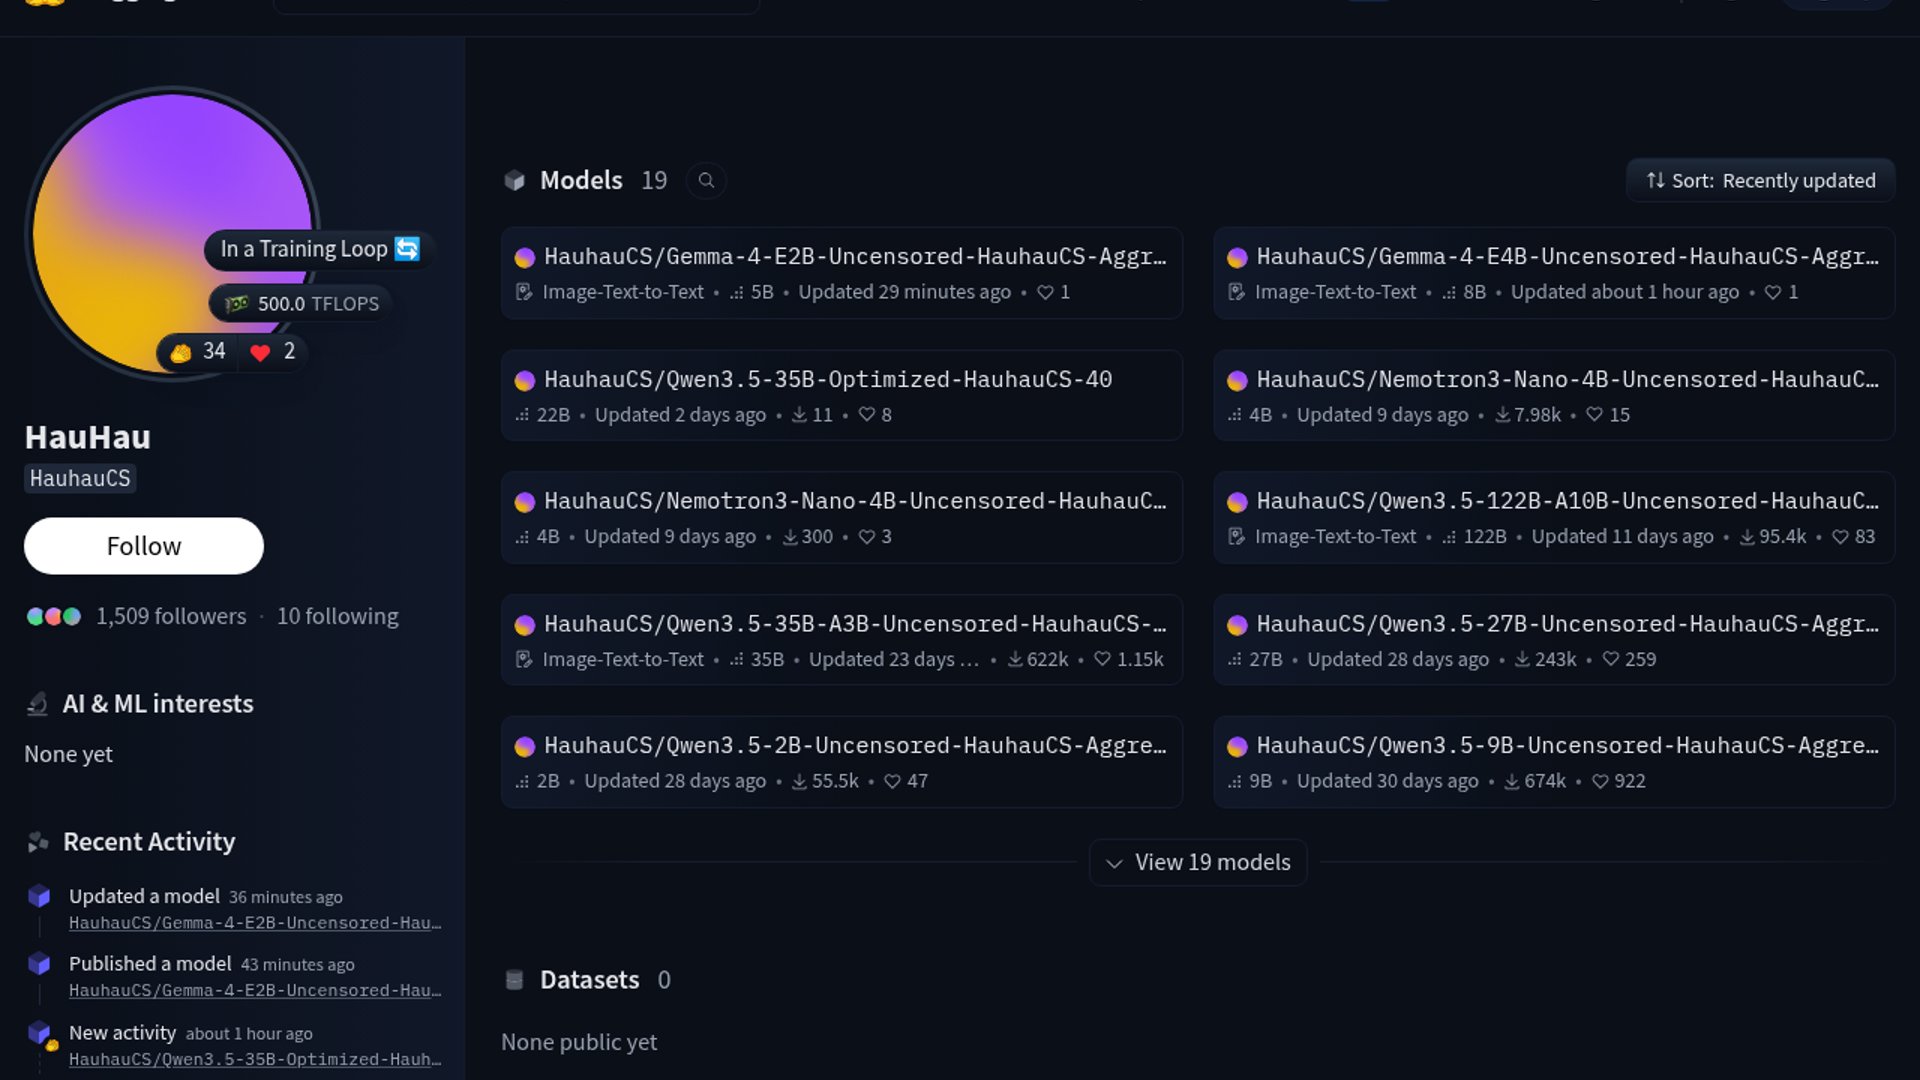
Task: Open the 1,509 followers link
Action: pos(171,617)
